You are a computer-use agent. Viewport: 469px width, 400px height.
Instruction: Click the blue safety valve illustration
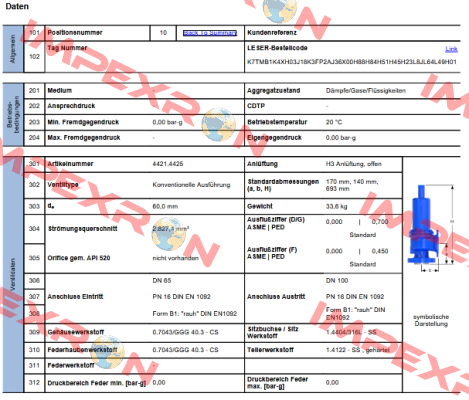point(423,225)
